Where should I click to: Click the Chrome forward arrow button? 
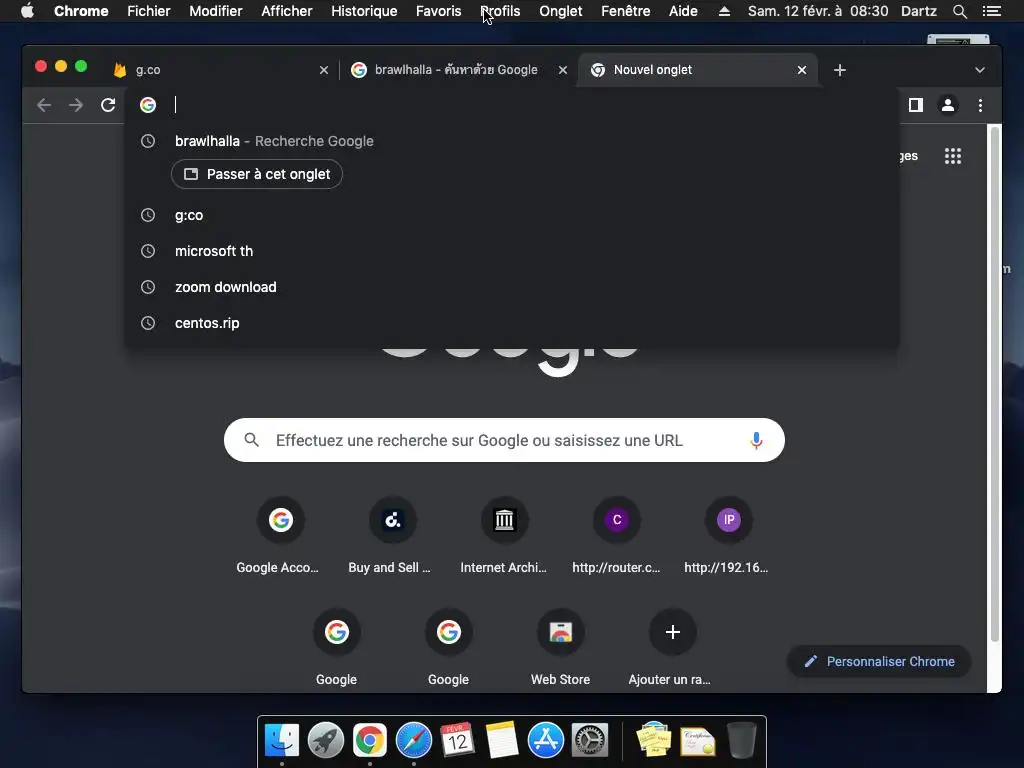click(76, 105)
